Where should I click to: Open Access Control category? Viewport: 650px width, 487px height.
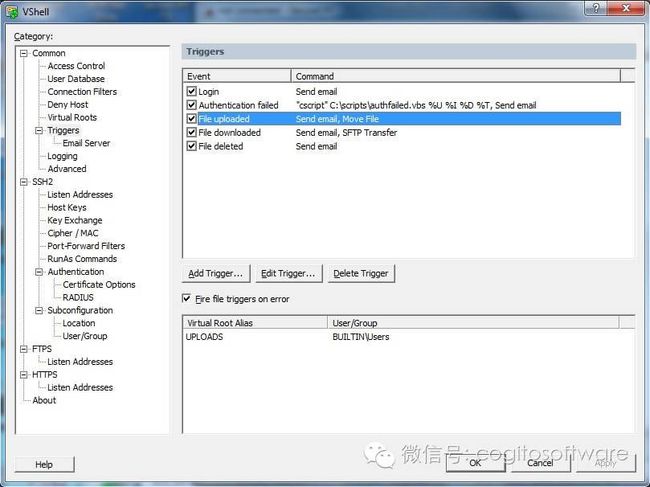coord(76,66)
